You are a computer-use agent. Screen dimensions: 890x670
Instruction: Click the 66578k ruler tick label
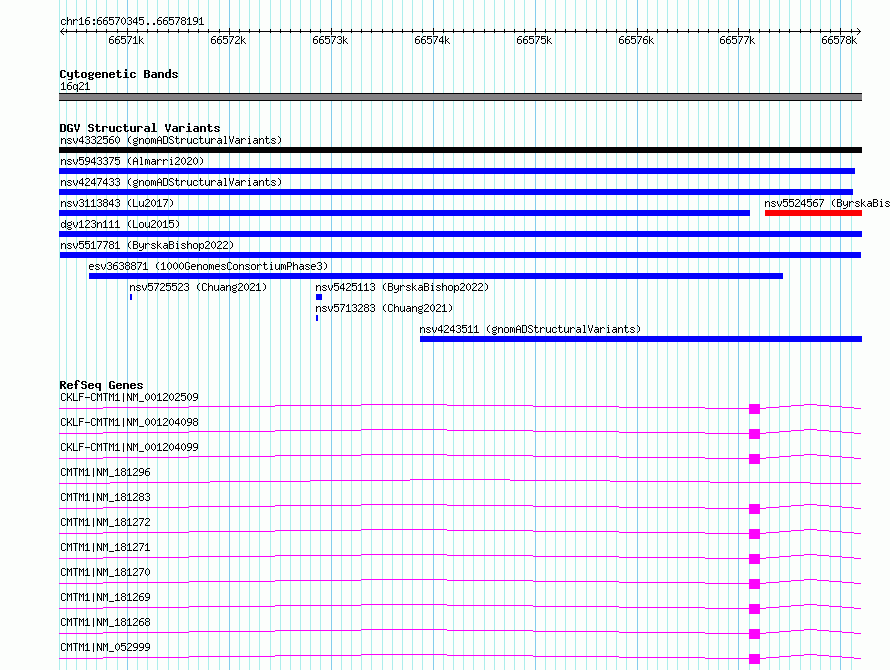click(839, 40)
